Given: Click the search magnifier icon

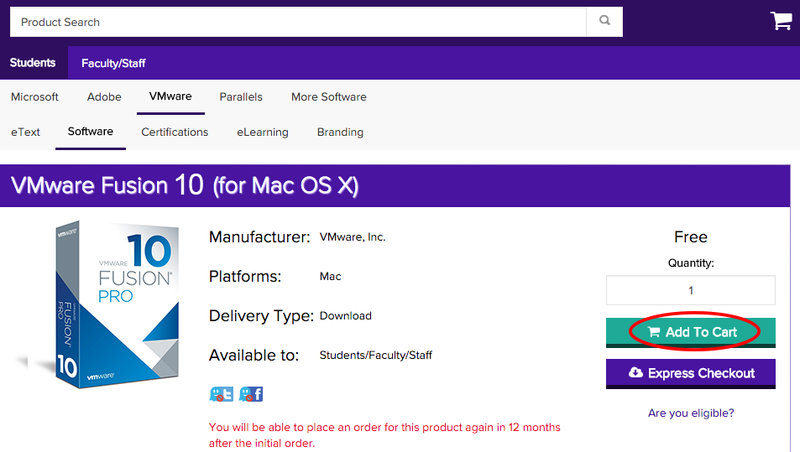Looking at the screenshot, I should click(603, 21).
